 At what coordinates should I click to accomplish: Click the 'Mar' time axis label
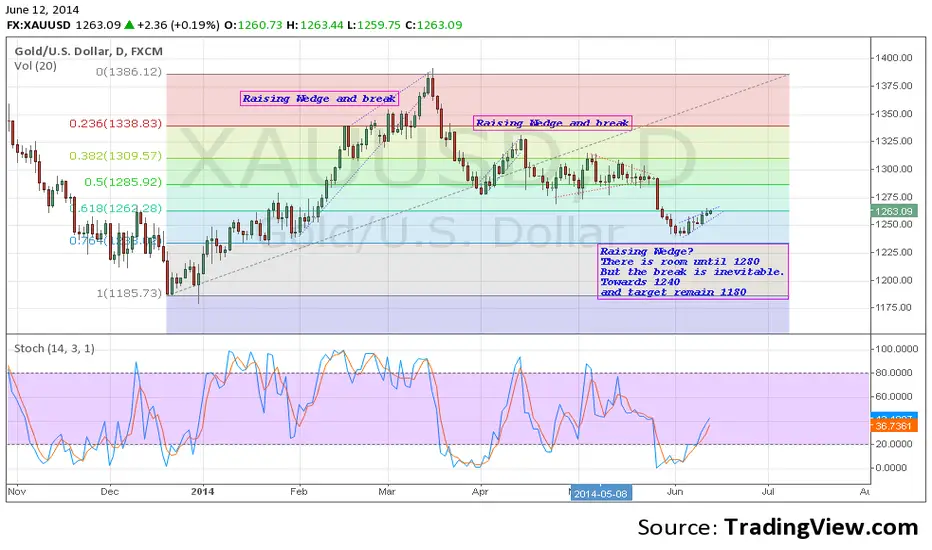[386, 492]
